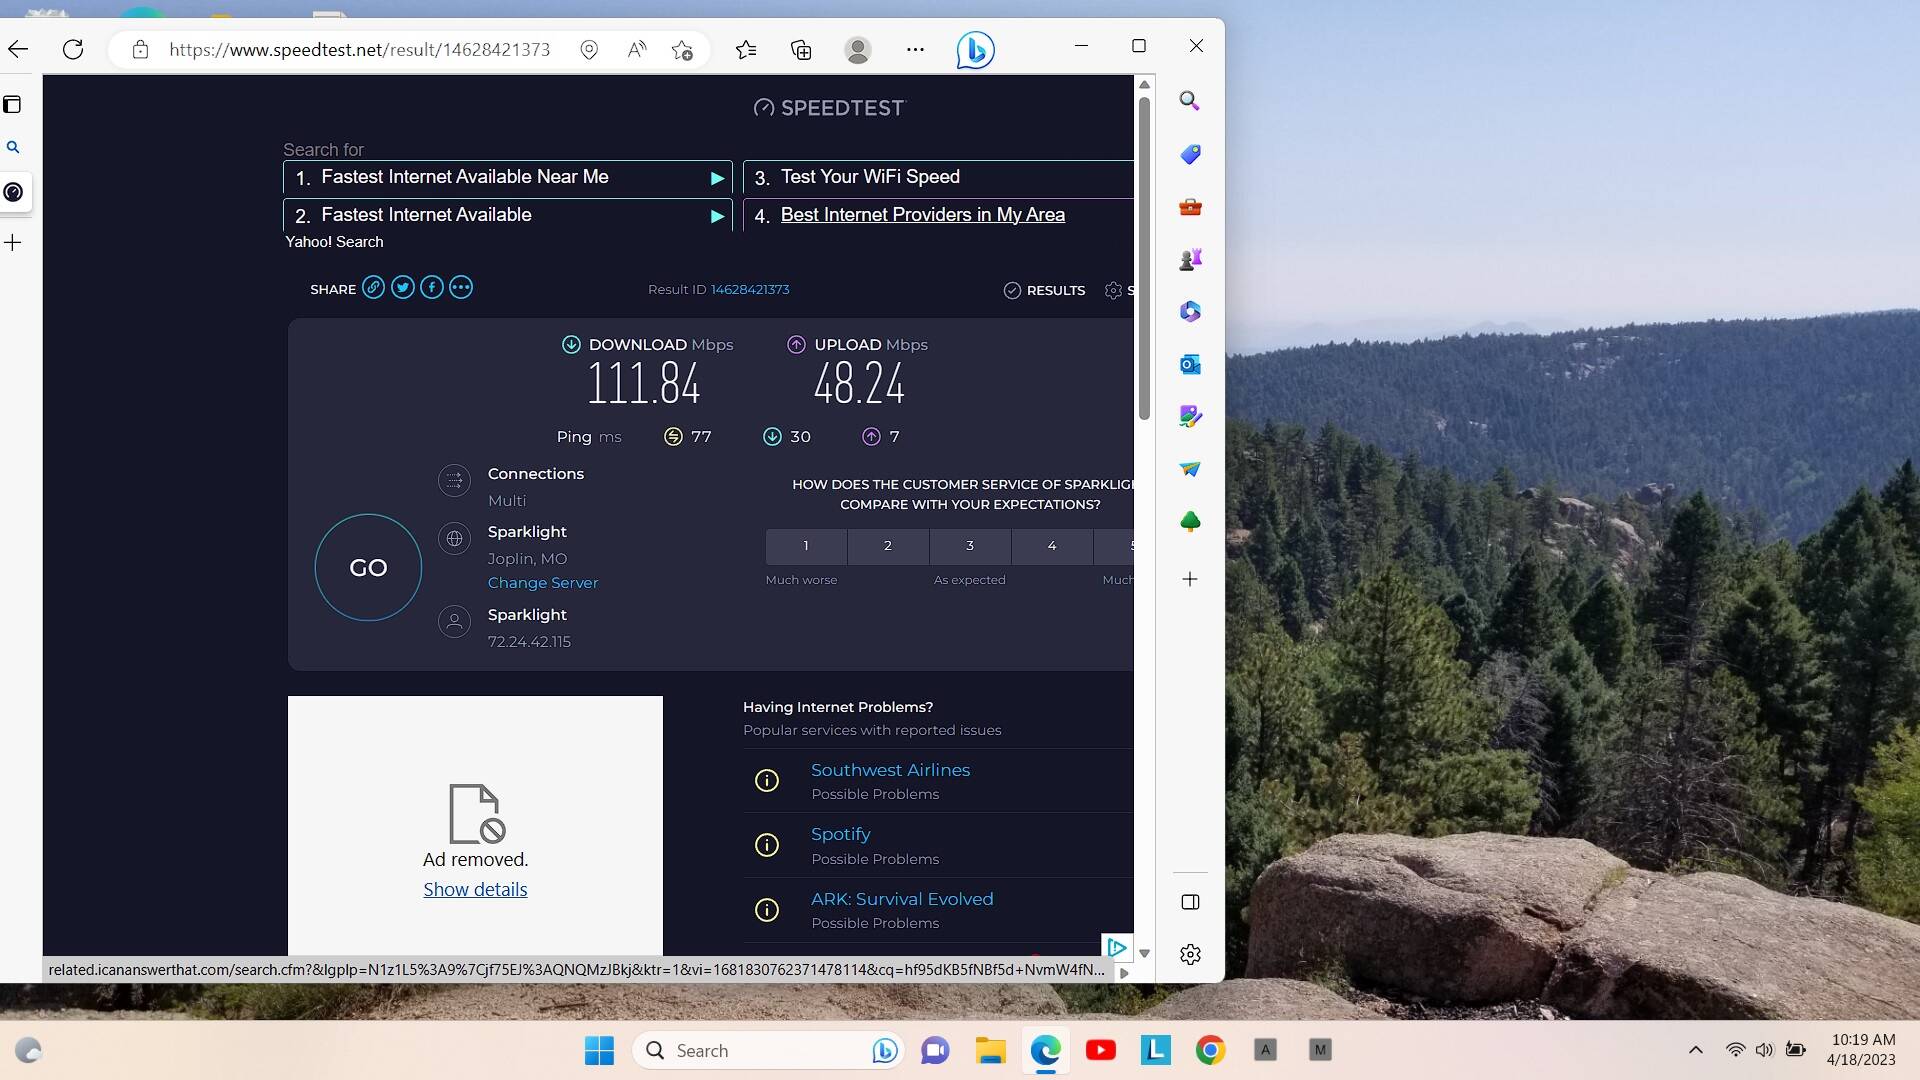Click the more share options icon
The width and height of the screenshot is (1920, 1080).
coord(462,286)
